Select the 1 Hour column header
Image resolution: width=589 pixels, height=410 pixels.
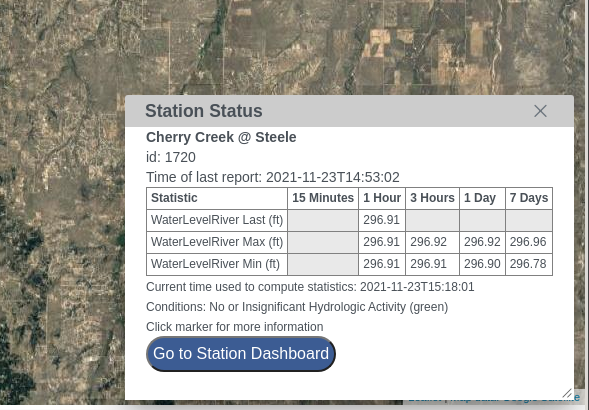click(x=382, y=198)
